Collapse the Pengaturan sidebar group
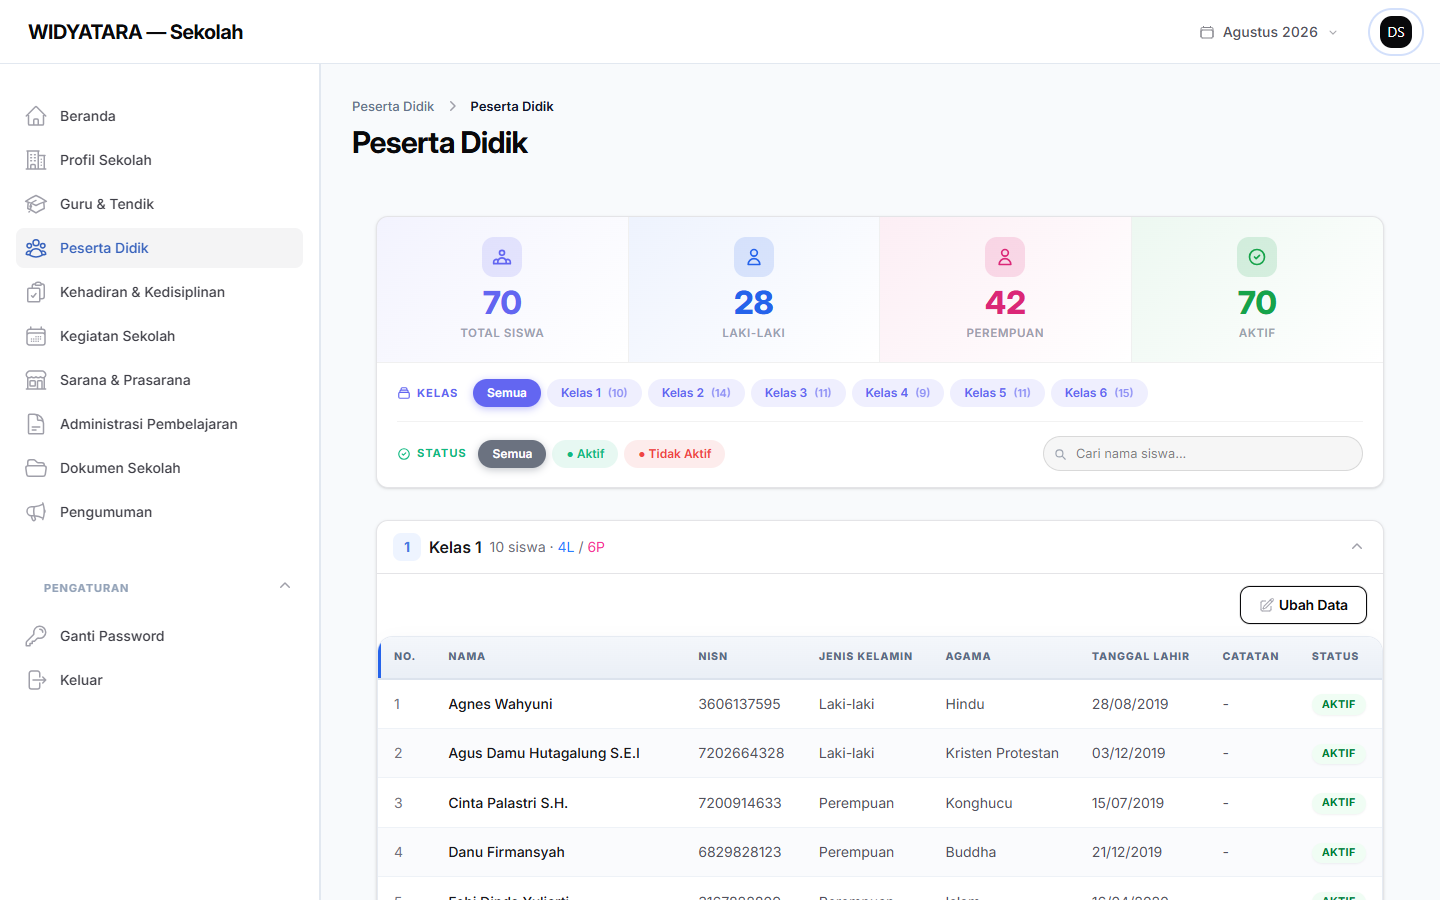This screenshot has height=900, width=1440. coord(285,587)
